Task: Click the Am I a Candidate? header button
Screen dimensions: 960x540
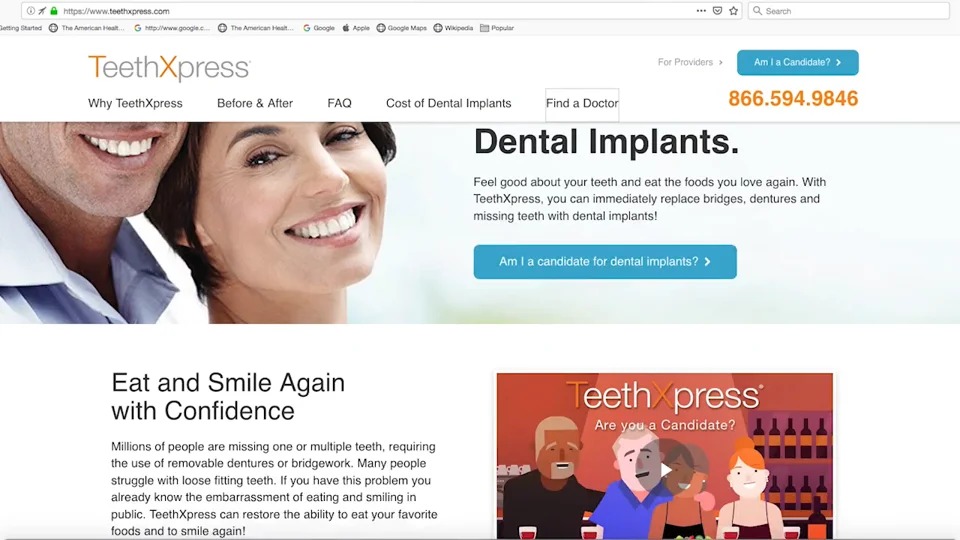Action: pos(798,62)
